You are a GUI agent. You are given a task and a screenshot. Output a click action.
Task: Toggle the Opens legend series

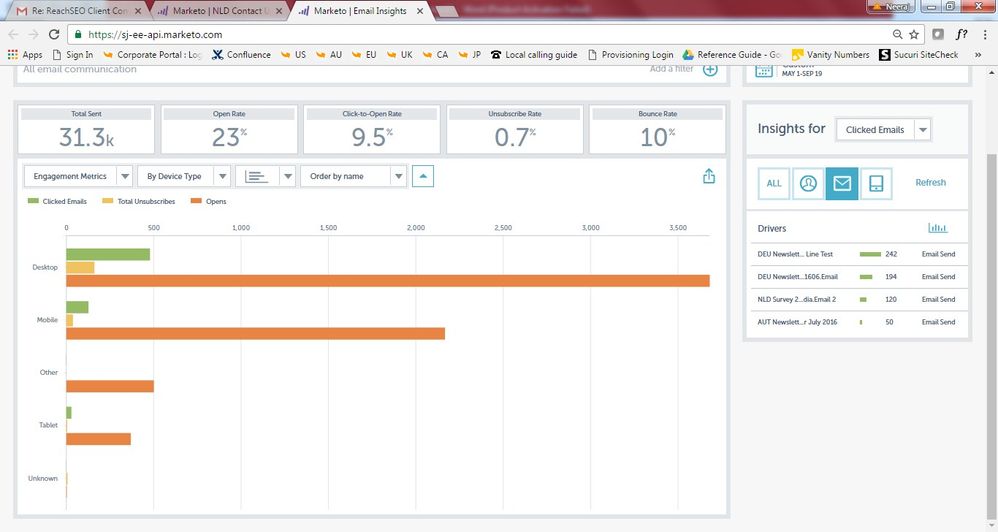tap(209, 202)
